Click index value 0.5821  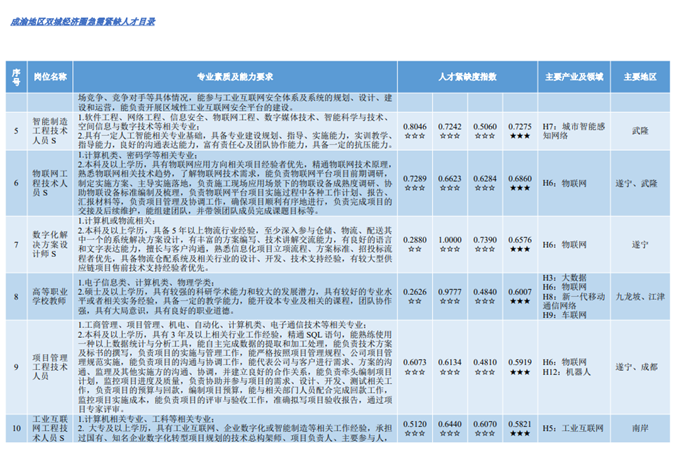[520, 423]
